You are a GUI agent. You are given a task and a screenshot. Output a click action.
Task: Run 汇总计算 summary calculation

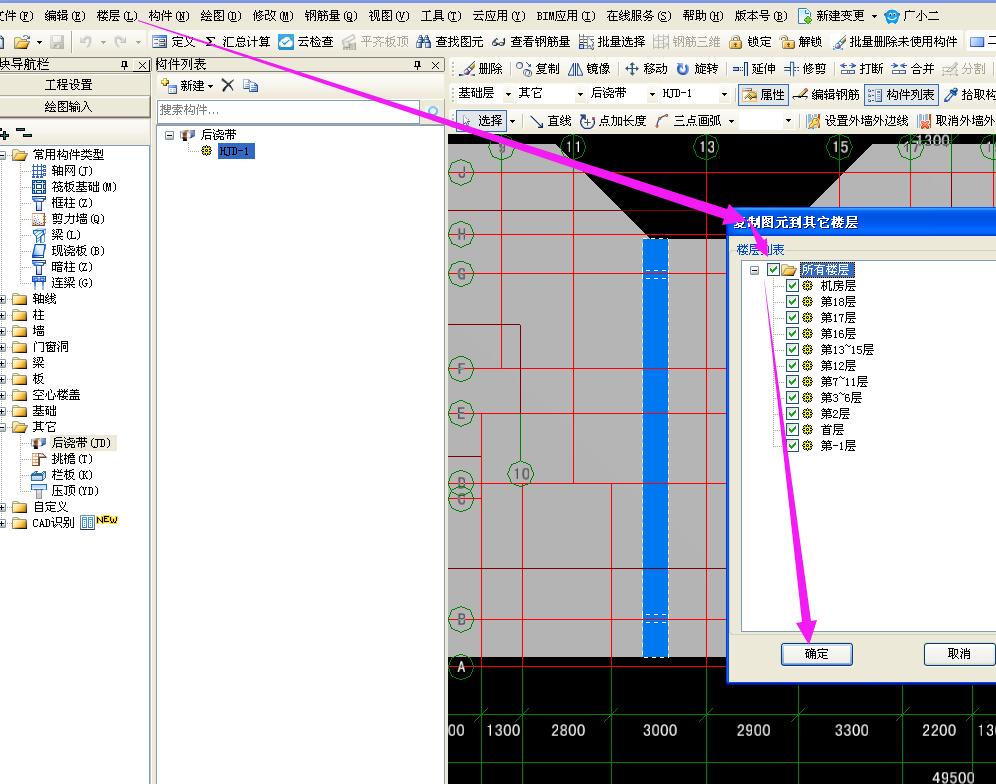click(238, 42)
